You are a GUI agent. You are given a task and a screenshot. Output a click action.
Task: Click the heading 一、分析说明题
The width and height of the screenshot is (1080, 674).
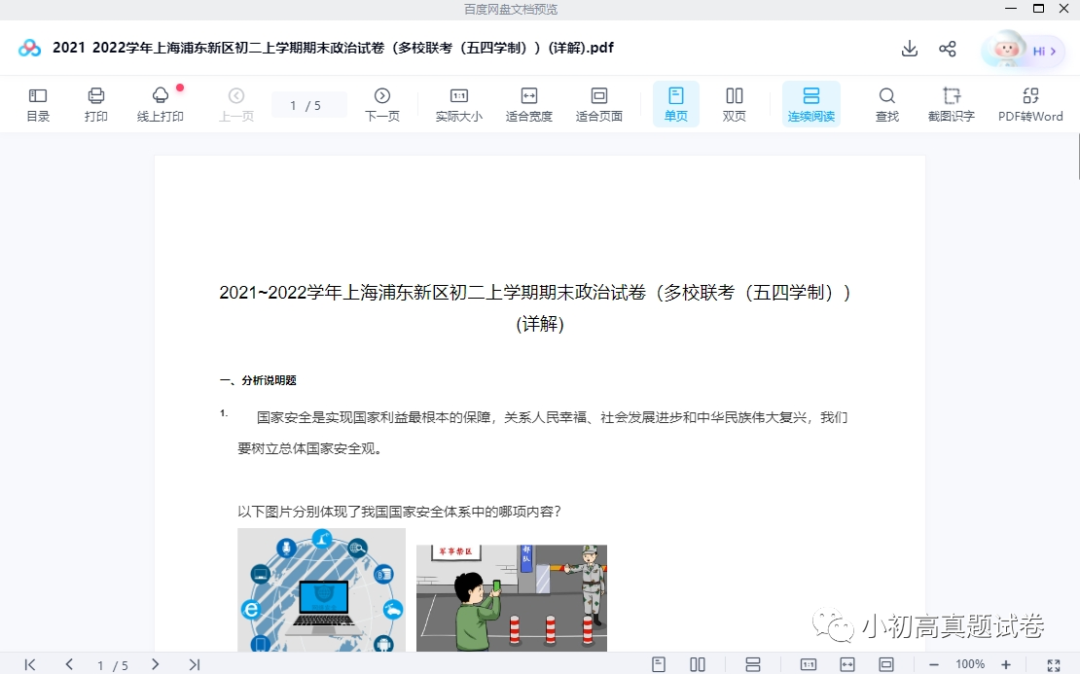pos(258,380)
